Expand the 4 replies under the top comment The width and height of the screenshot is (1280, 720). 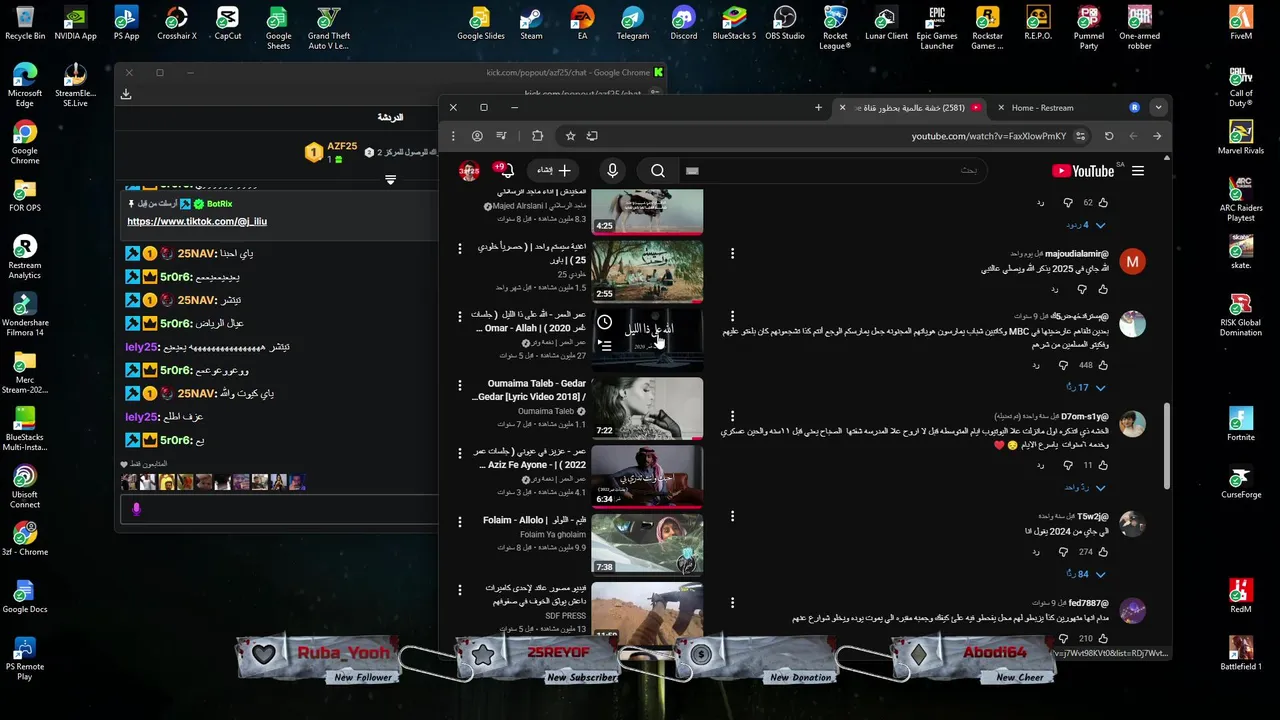tap(1084, 225)
